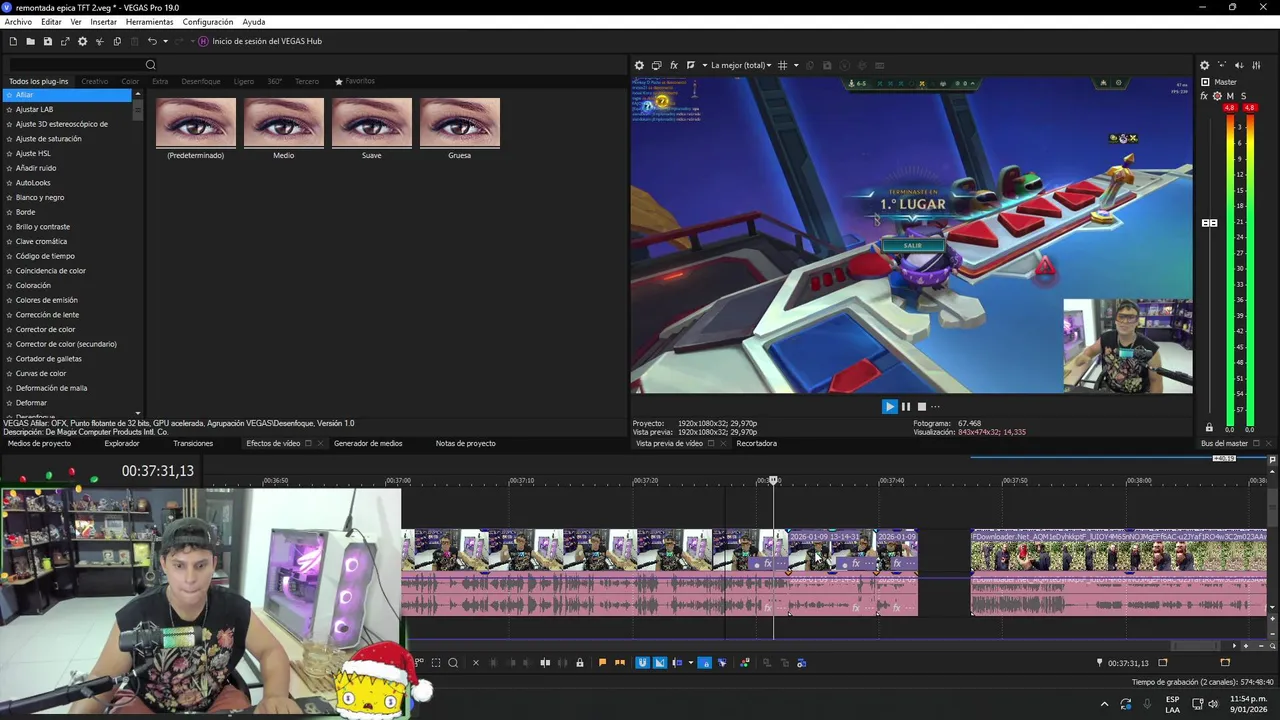The width and height of the screenshot is (1280, 720).
Task: Open the Explorador tab
Action: coord(122,443)
